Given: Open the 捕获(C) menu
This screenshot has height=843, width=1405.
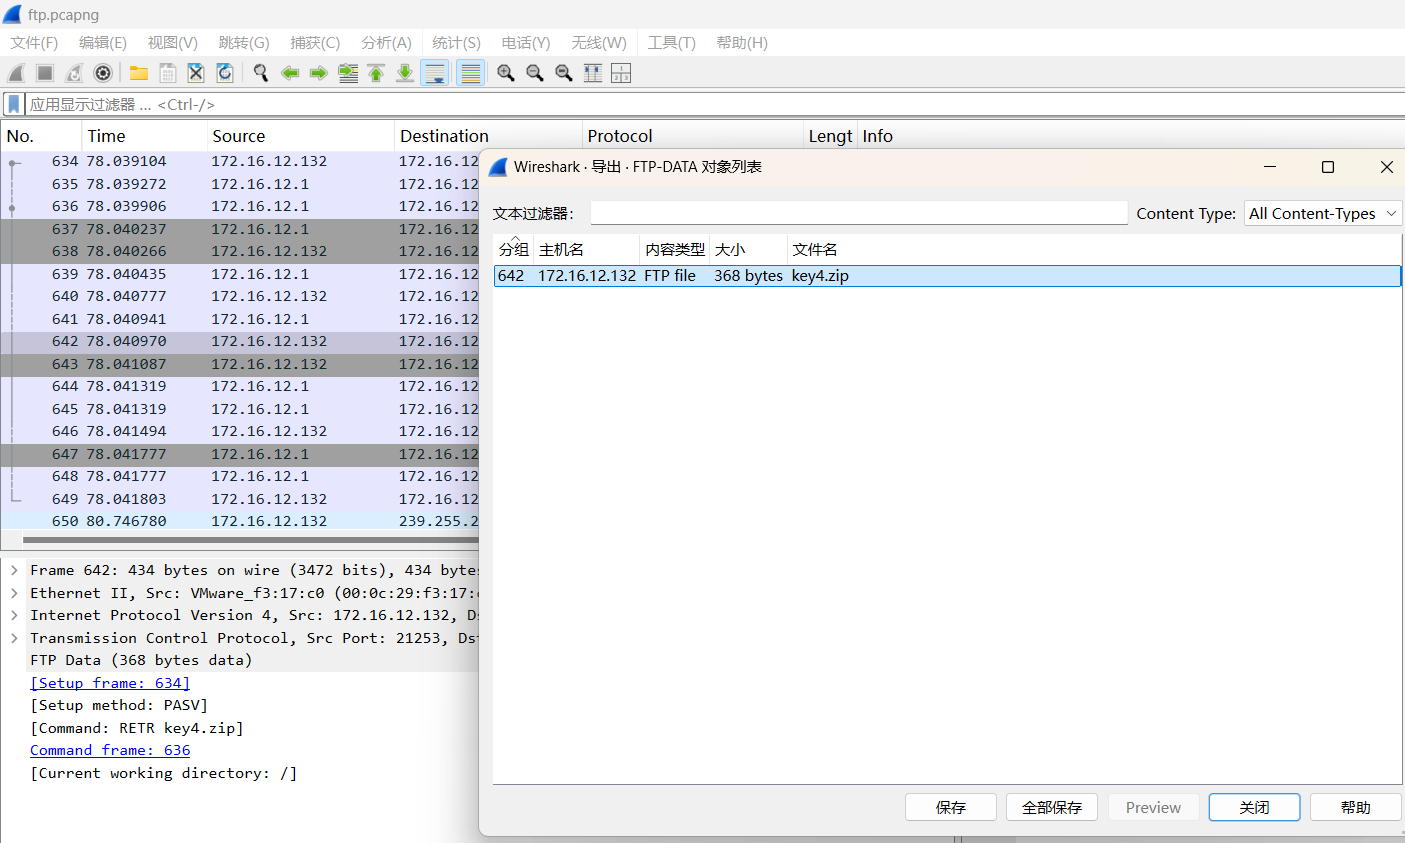Looking at the screenshot, I should point(315,43).
